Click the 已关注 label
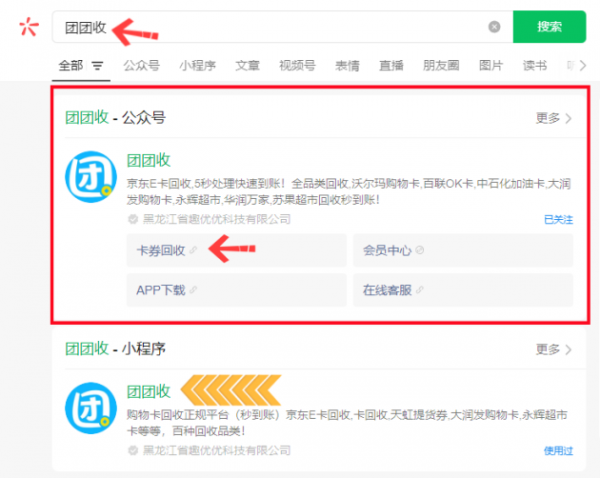 pyautogui.click(x=558, y=220)
